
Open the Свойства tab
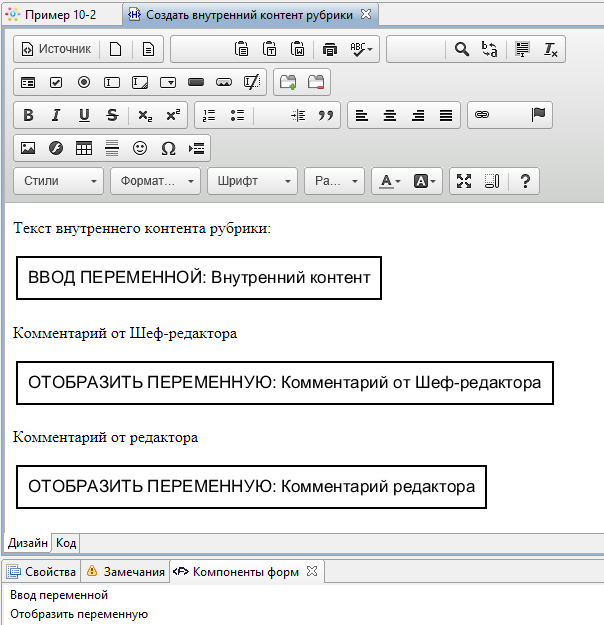click(42, 572)
